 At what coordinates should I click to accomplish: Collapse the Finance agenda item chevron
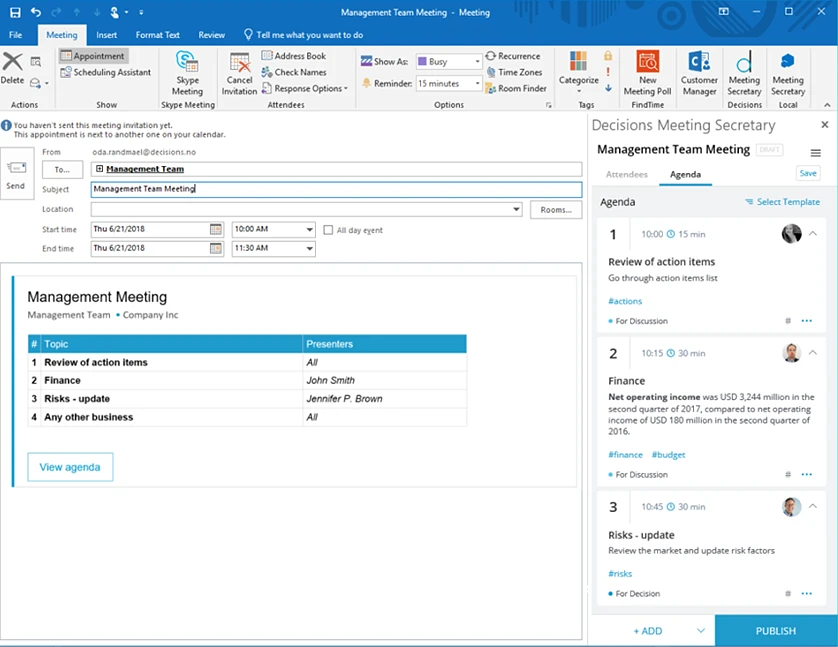813,353
